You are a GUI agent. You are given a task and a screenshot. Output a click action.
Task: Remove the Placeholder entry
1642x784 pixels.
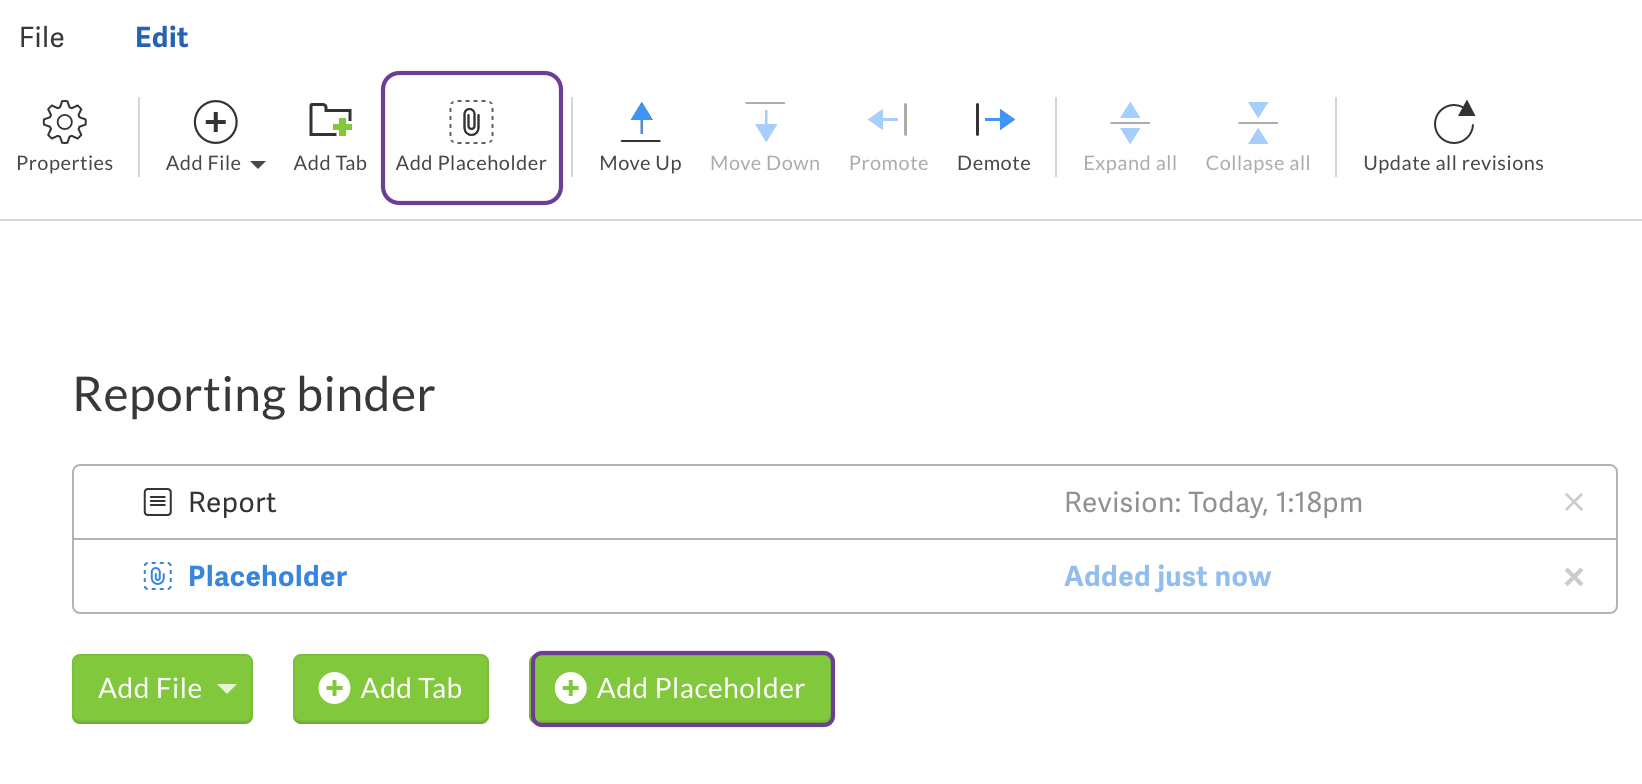[1573, 576]
